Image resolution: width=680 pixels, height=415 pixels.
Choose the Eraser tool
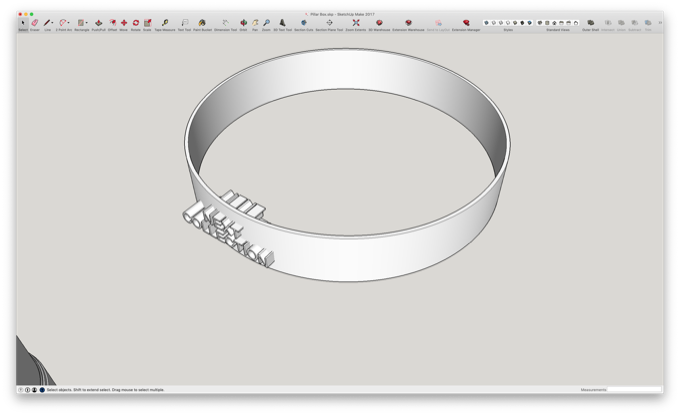[x=35, y=23]
